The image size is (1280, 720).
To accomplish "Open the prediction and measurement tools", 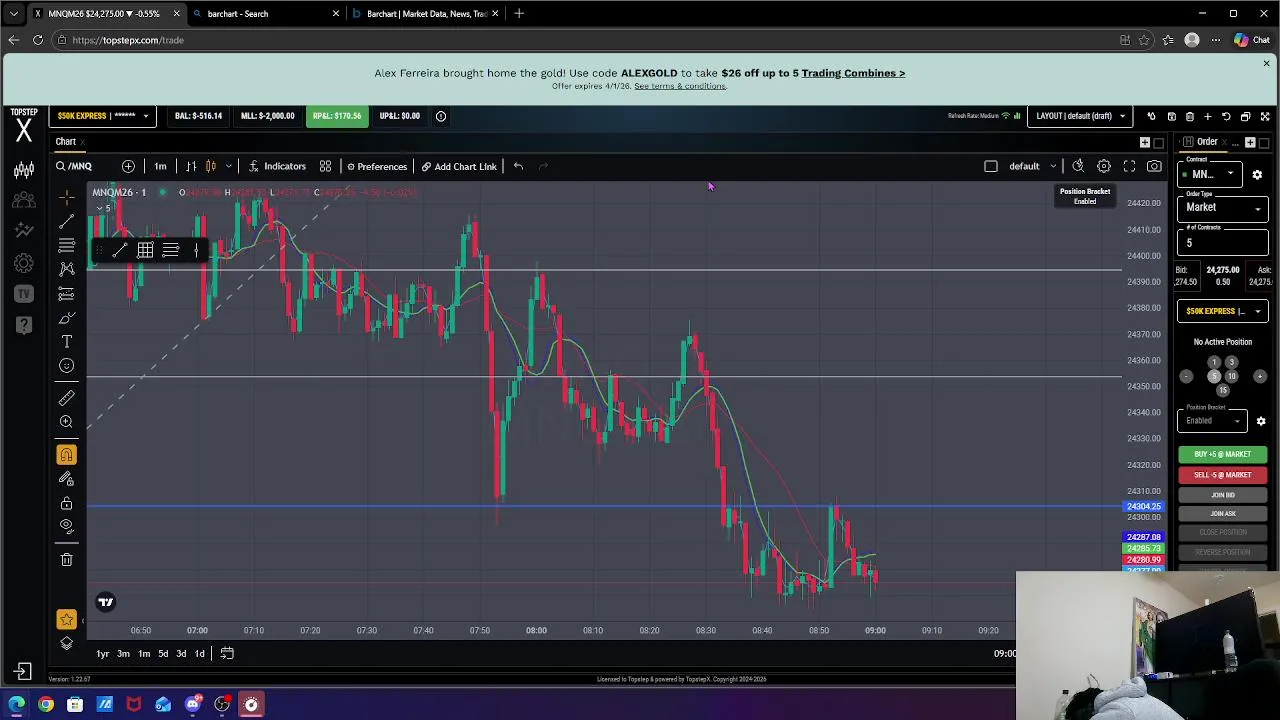I will pos(66,293).
